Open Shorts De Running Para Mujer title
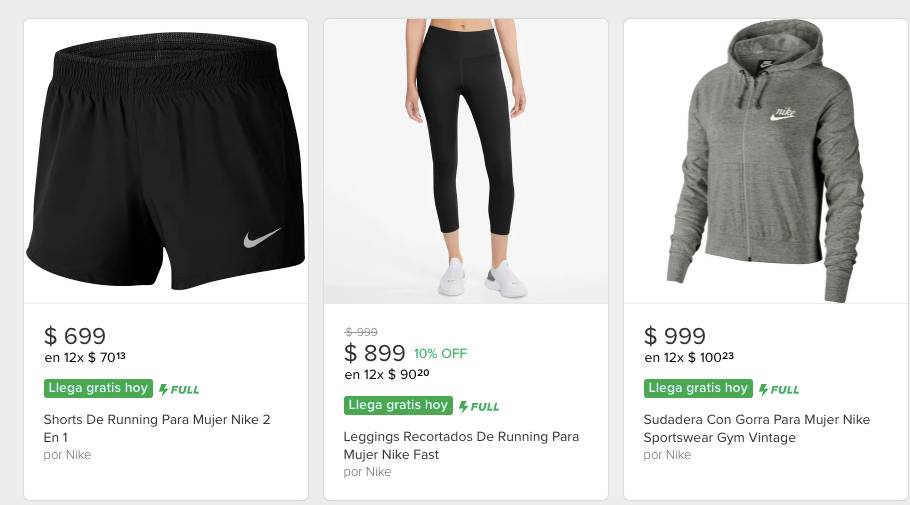The height and width of the screenshot is (505, 910). [x=157, y=429]
